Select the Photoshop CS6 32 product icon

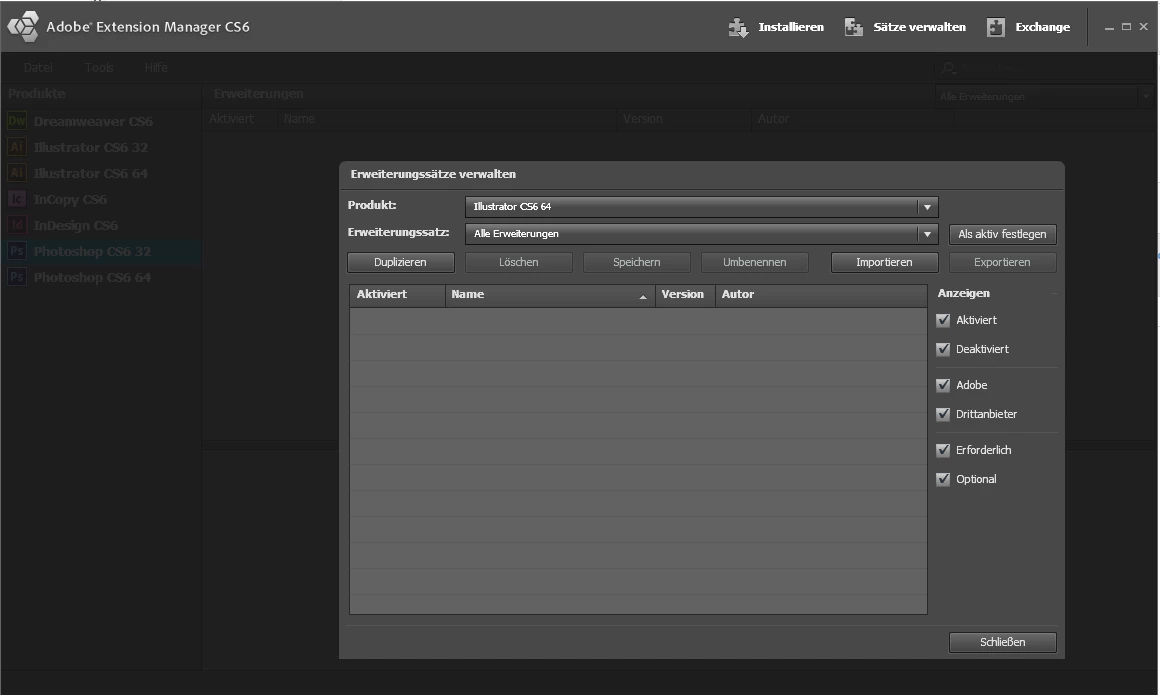(x=16, y=251)
